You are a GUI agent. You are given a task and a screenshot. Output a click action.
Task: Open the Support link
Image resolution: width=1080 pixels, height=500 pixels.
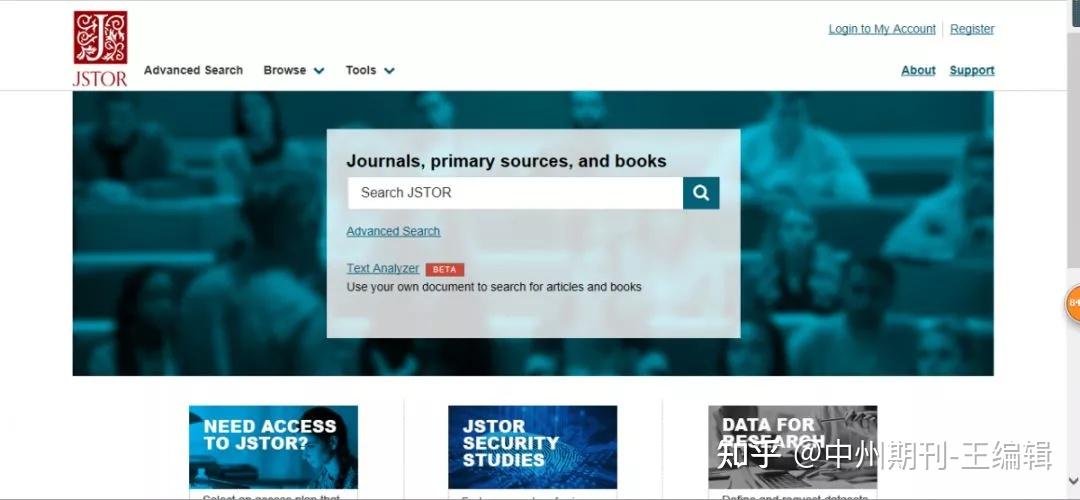point(972,70)
